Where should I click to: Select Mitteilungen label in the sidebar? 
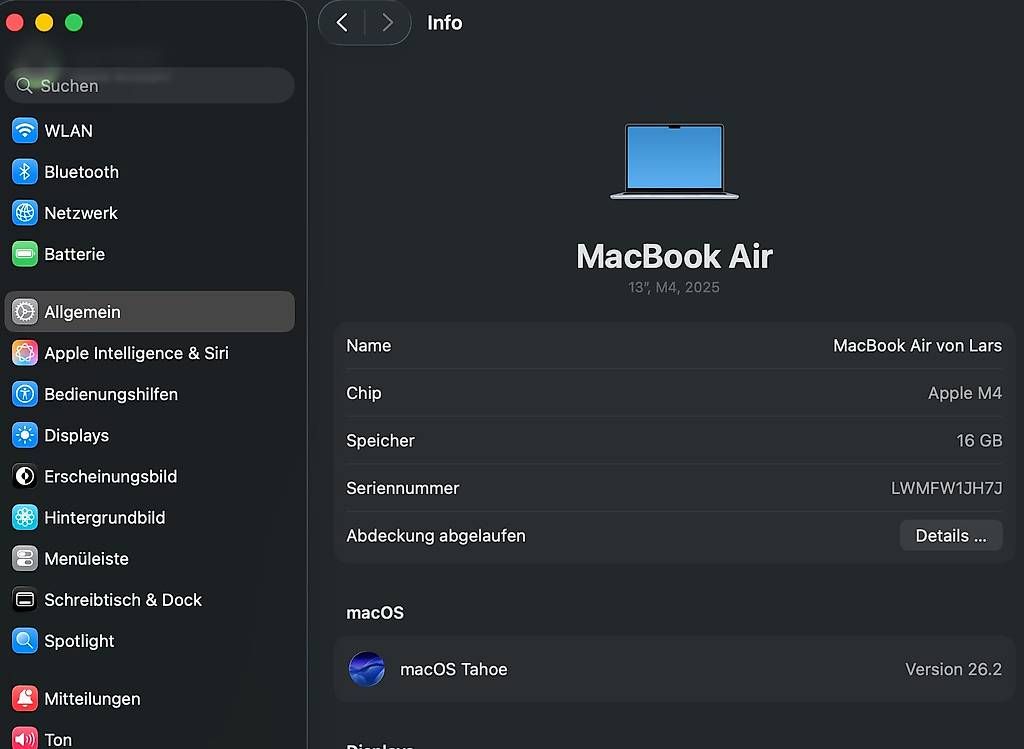pyautogui.click(x=92, y=699)
